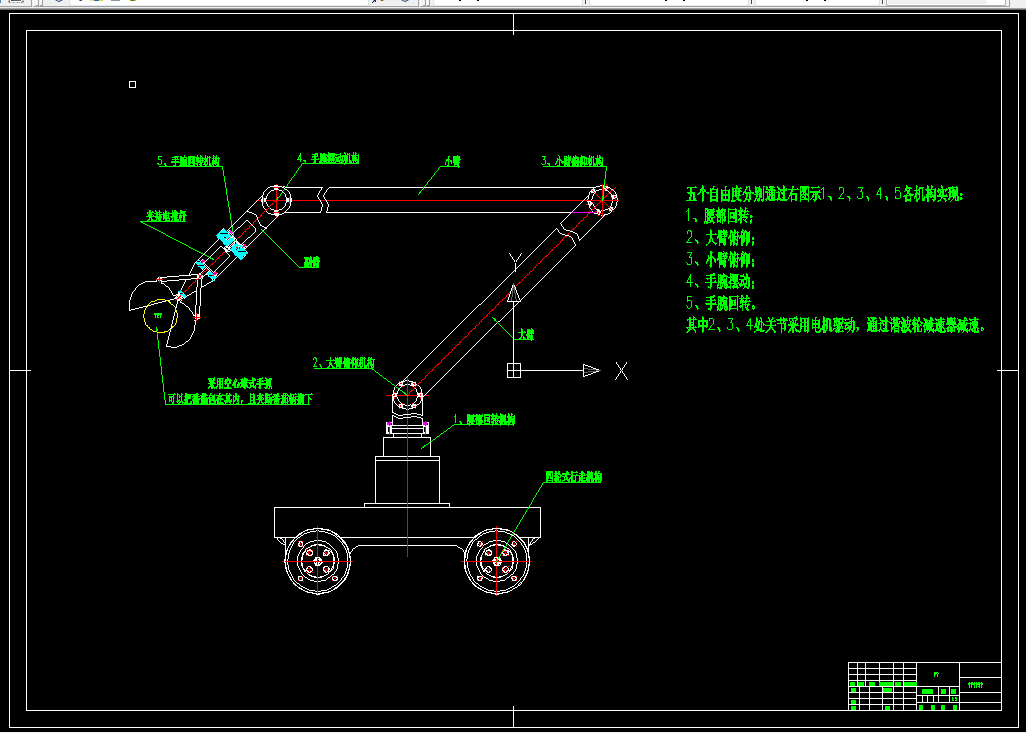Click the title block table in corner
This screenshot has width=1026, height=733.
925,686
